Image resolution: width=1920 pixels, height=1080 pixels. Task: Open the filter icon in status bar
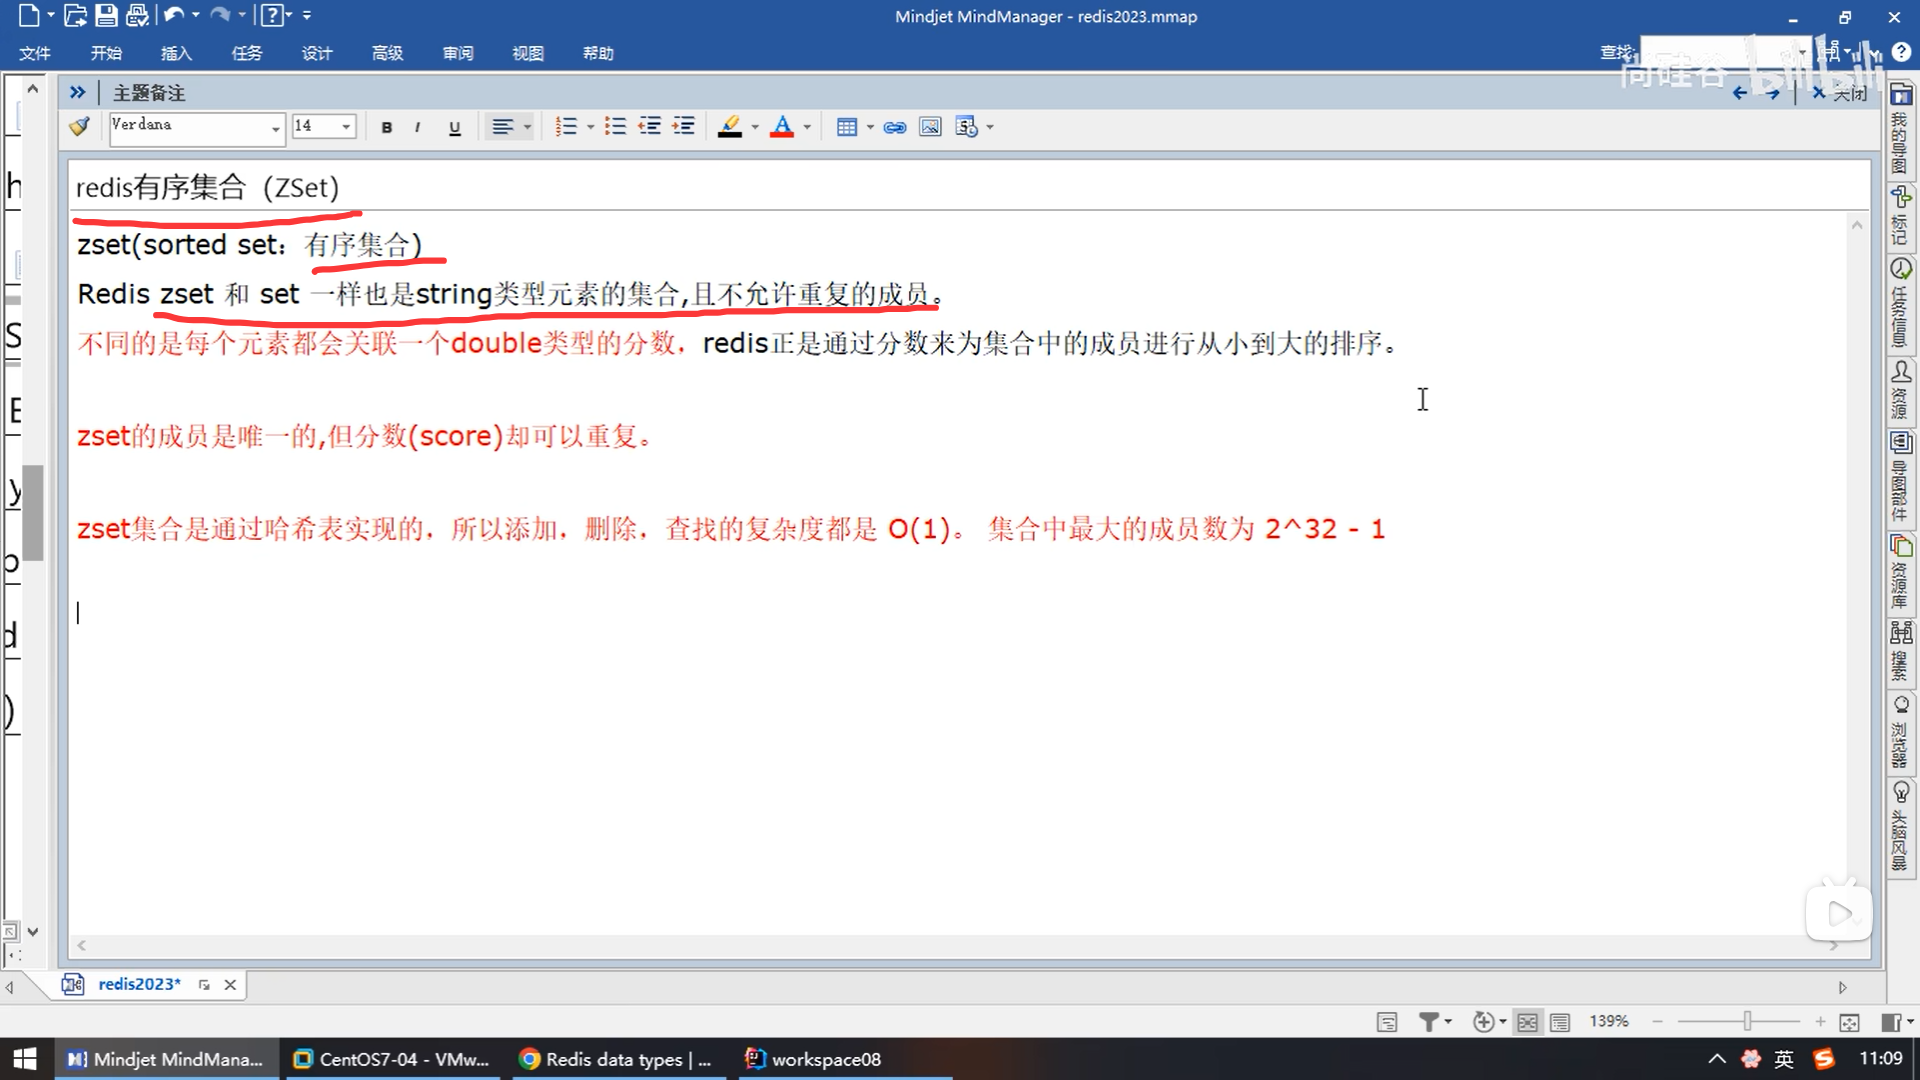click(1429, 1022)
